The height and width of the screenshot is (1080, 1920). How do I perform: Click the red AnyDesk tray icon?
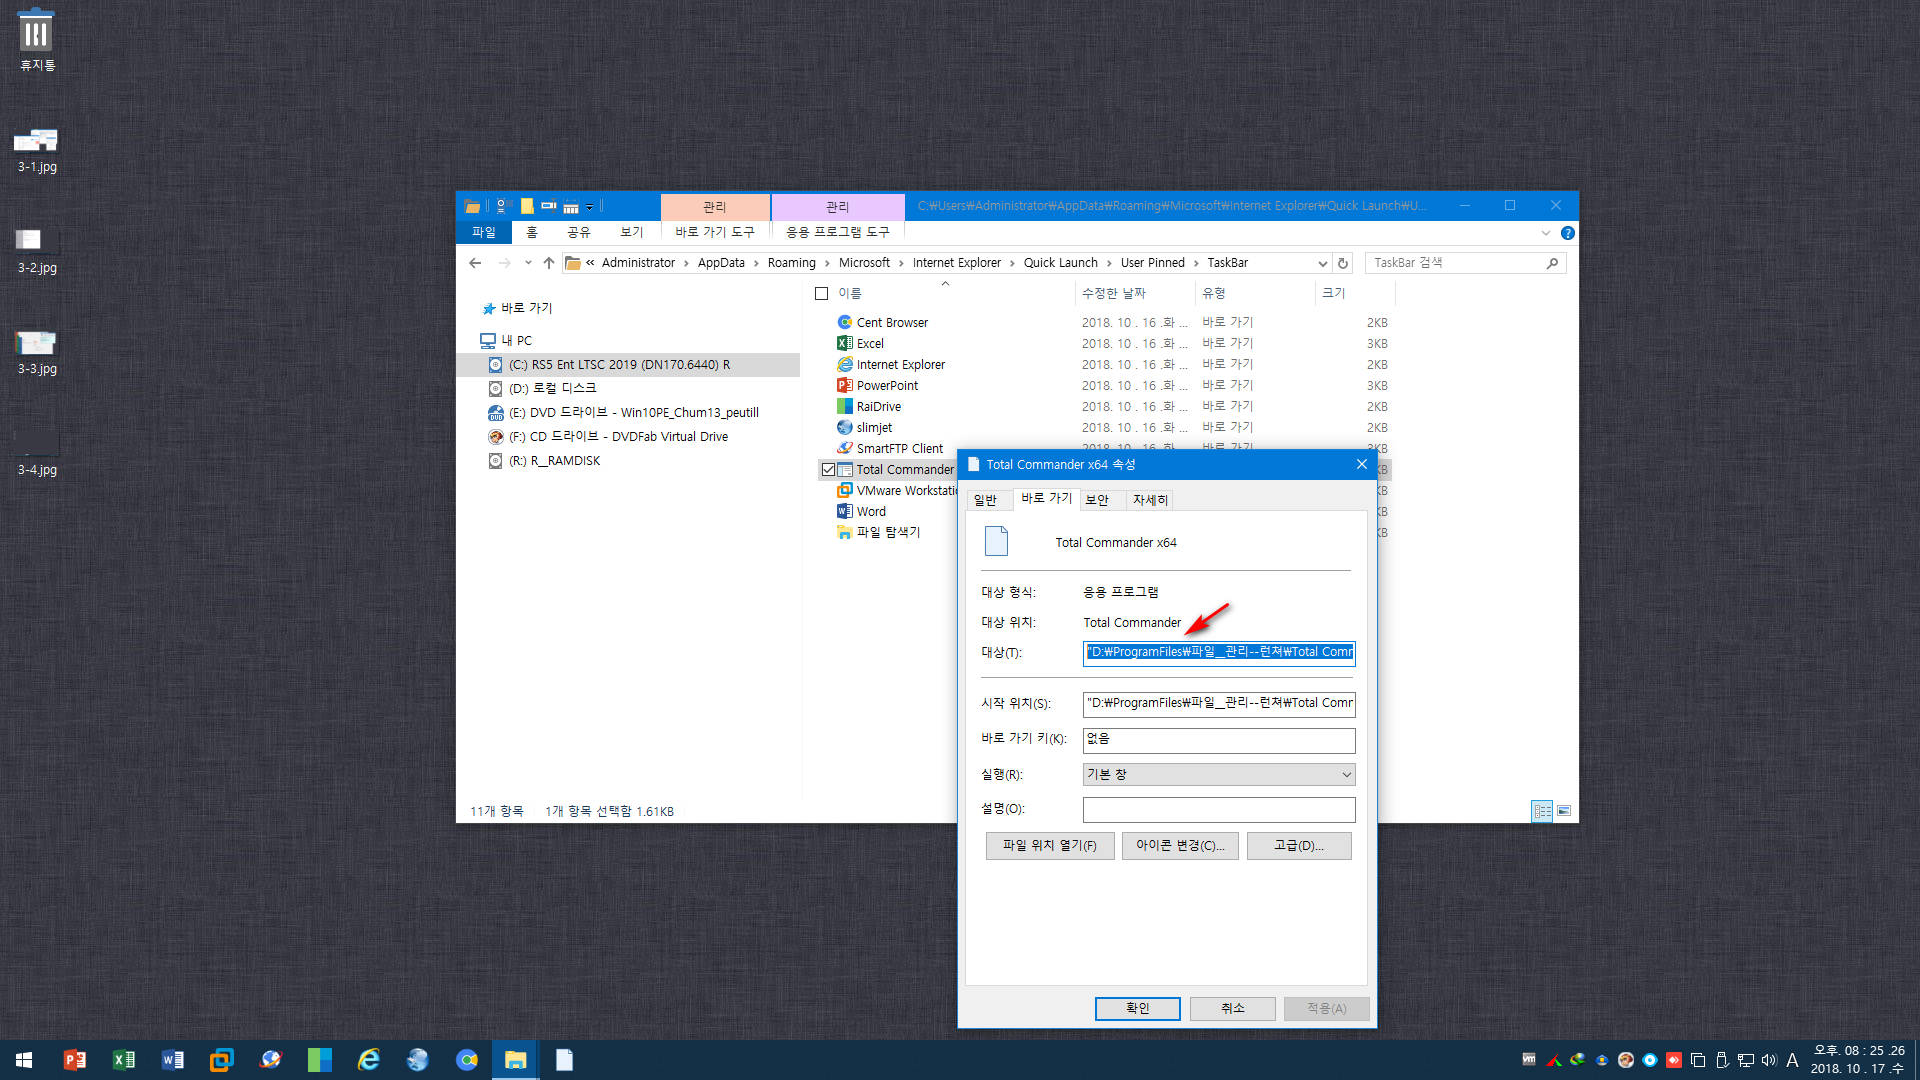coord(1673,1060)
